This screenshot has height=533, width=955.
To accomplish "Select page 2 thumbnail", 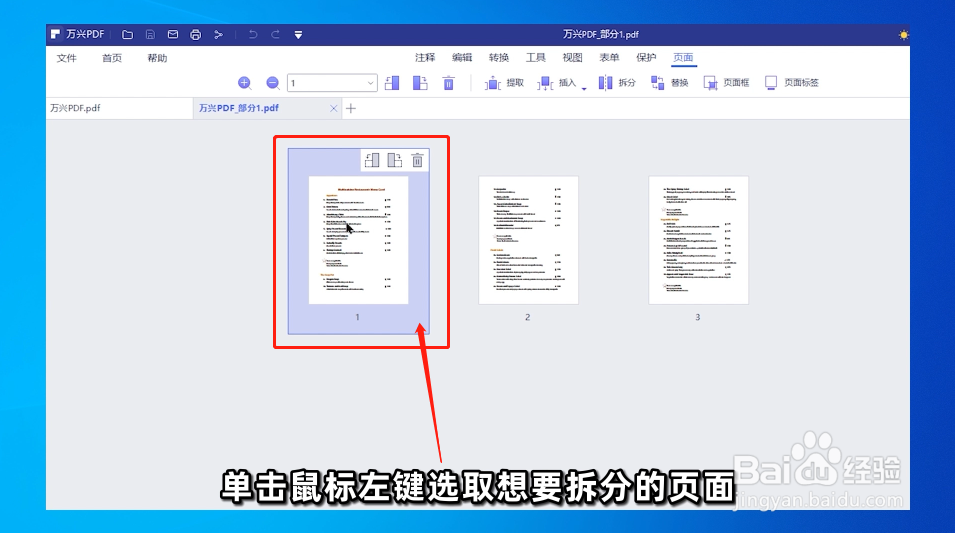I will [528, 241].
